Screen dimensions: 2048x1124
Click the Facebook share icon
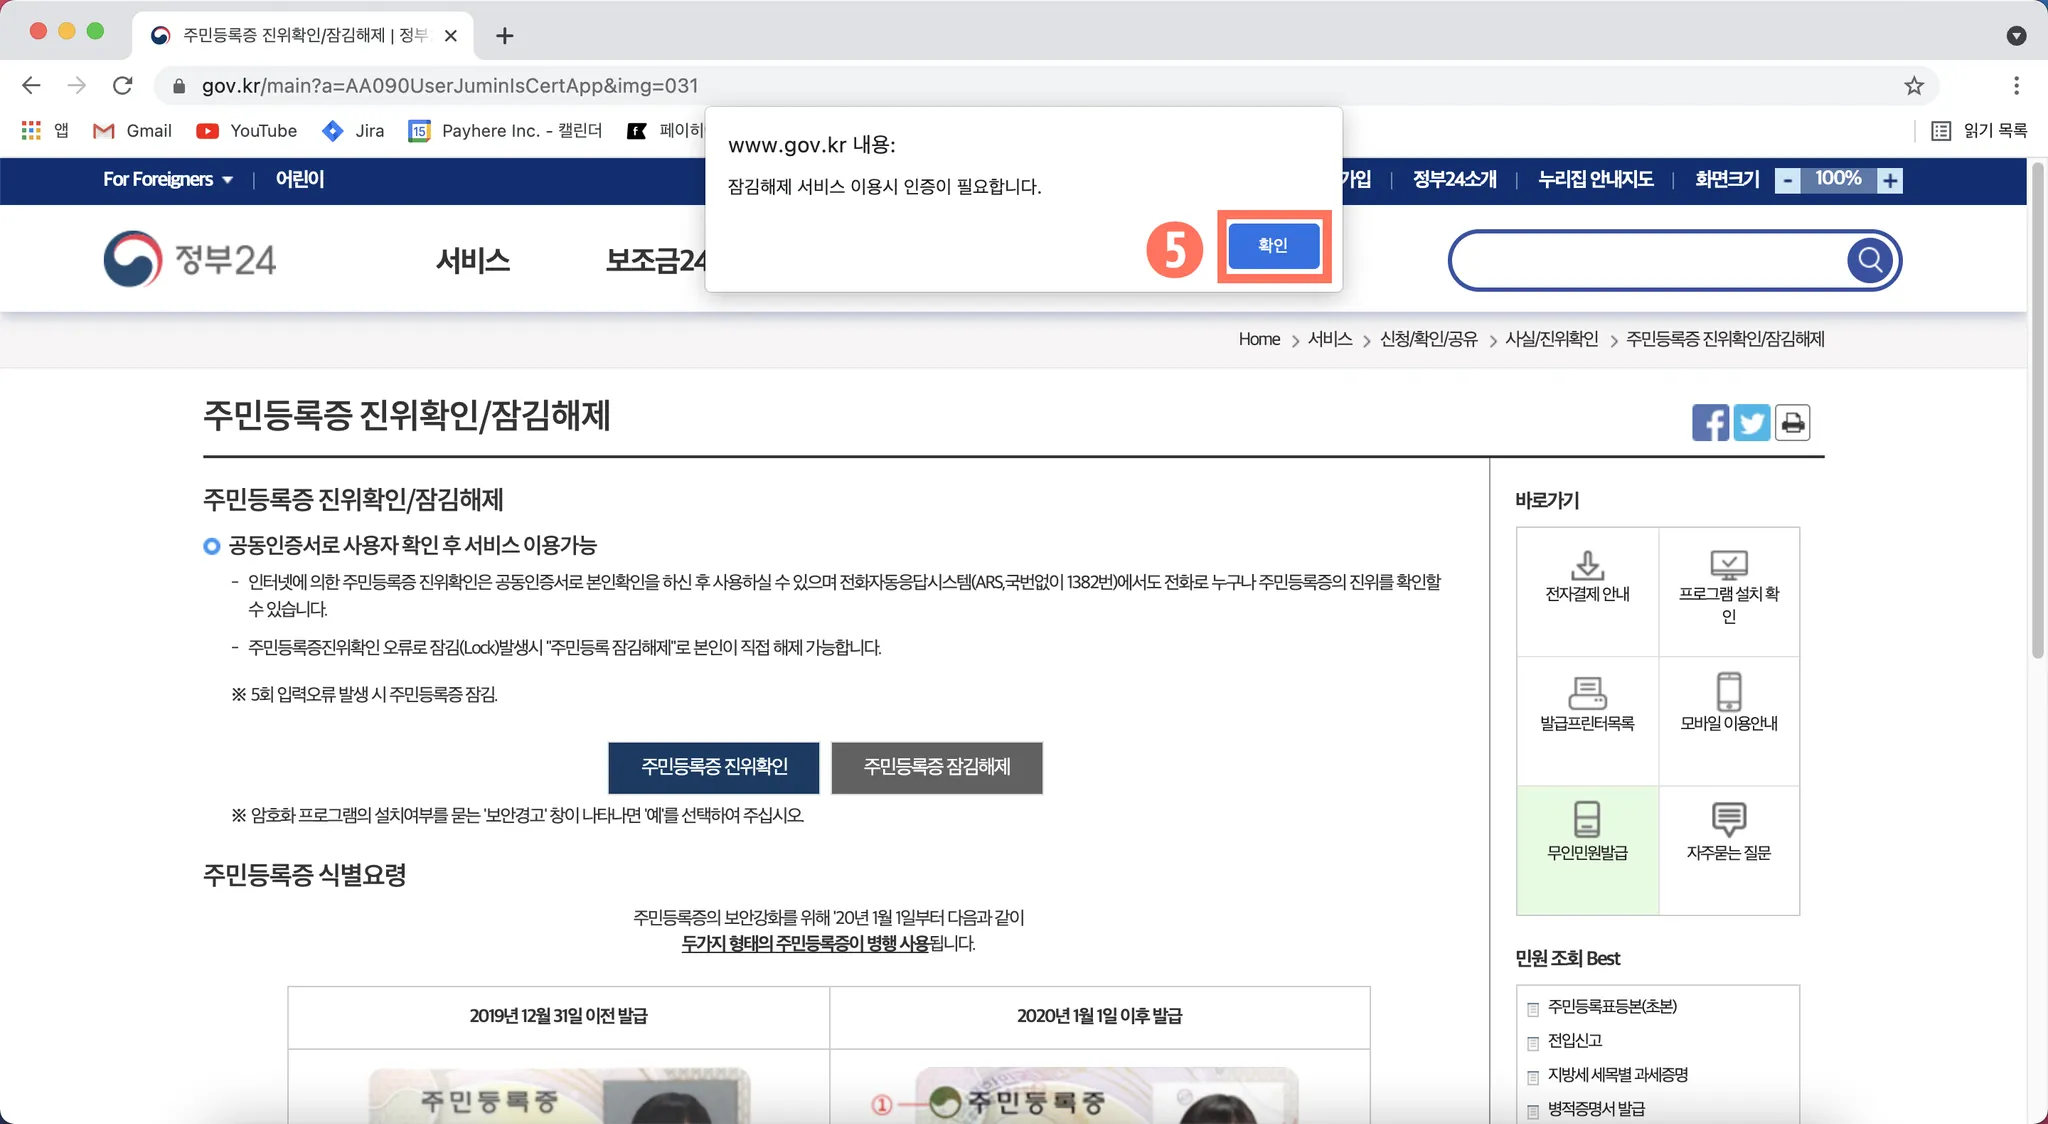1710,423
